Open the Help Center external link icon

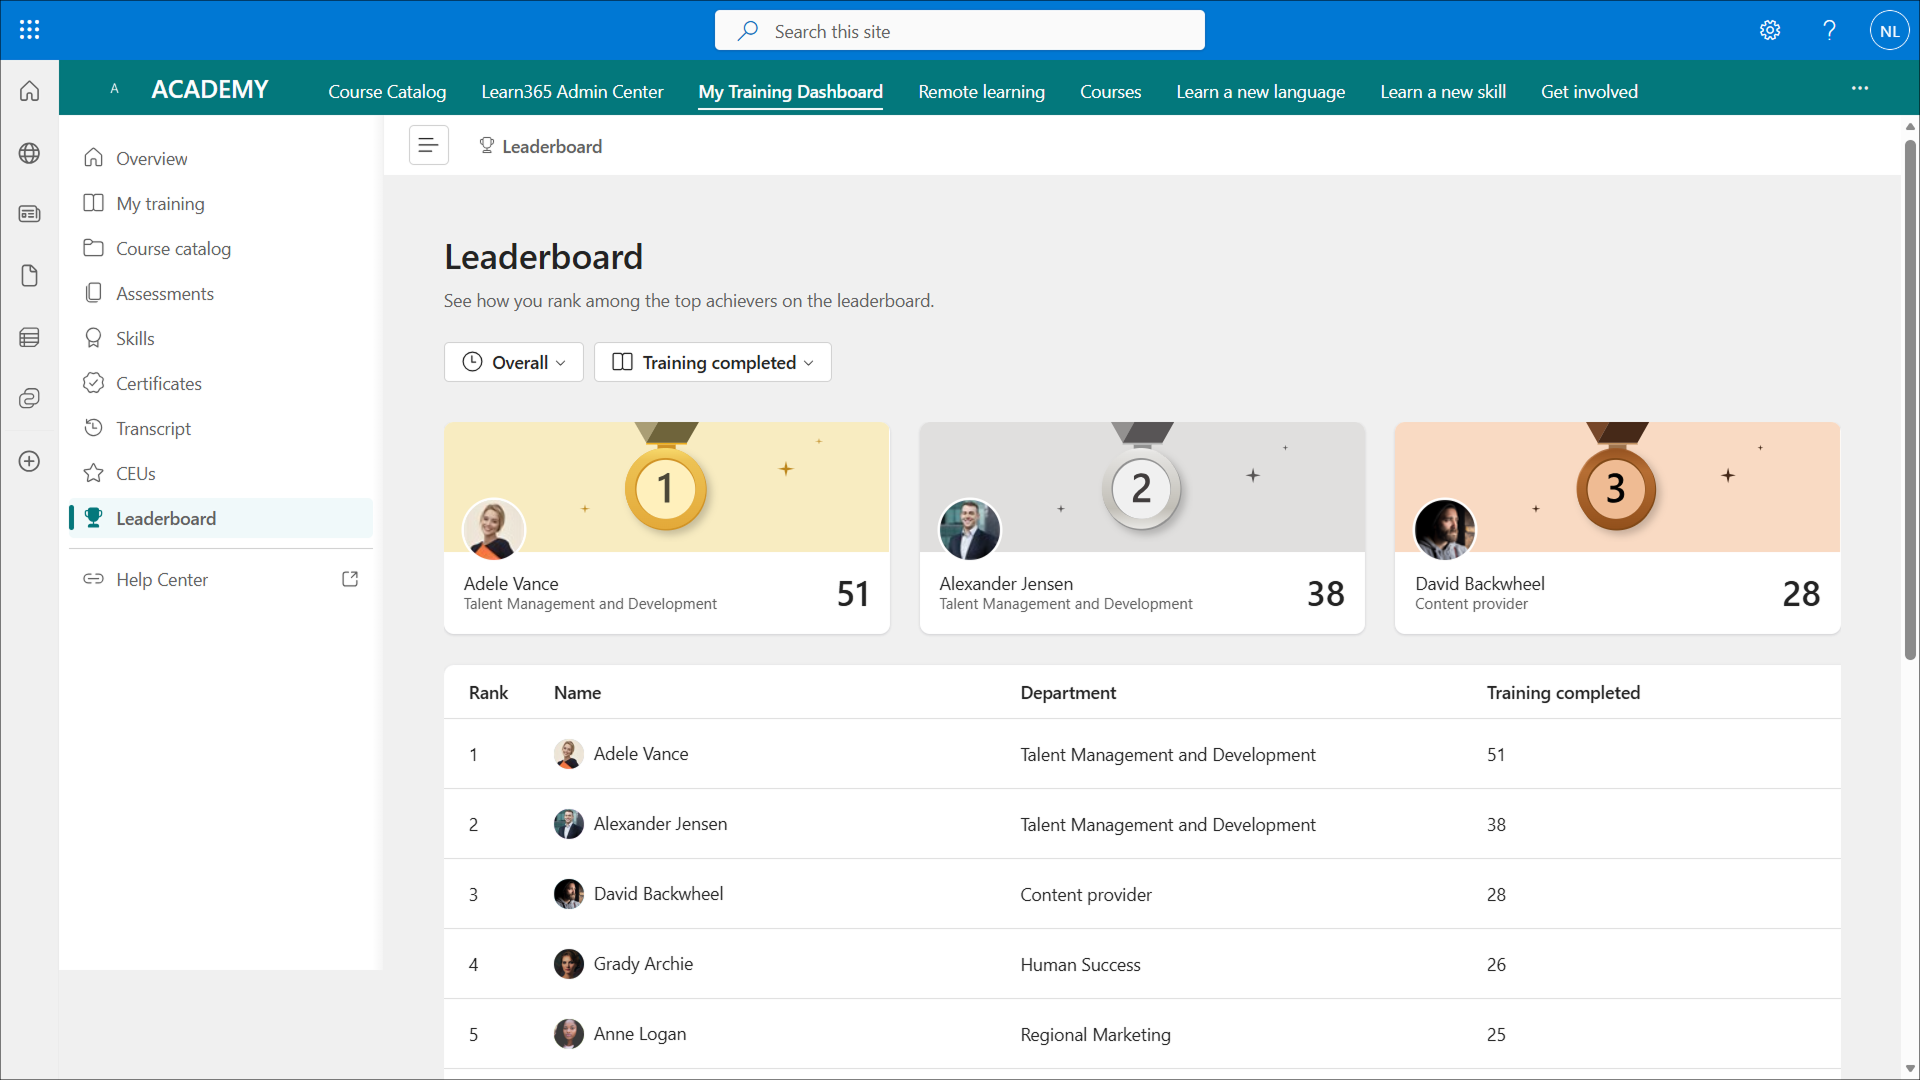(x=350, y=579)
